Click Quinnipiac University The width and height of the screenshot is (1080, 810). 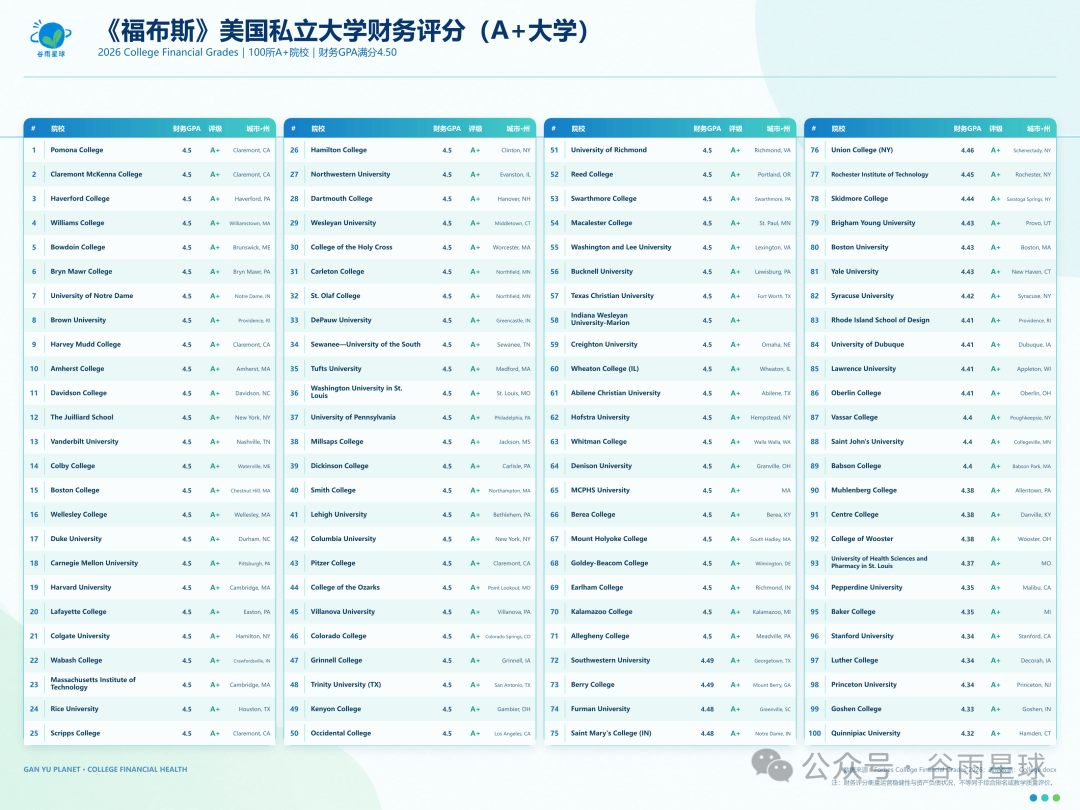(x=866, y=734)
